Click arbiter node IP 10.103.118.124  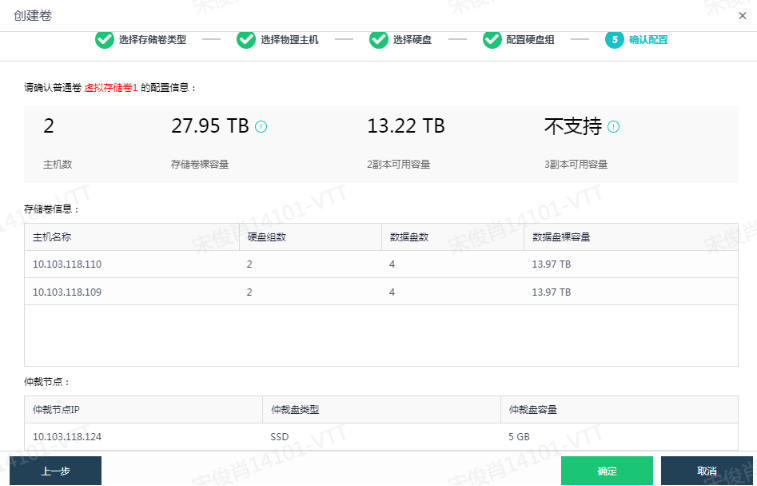tap(68, 437)
